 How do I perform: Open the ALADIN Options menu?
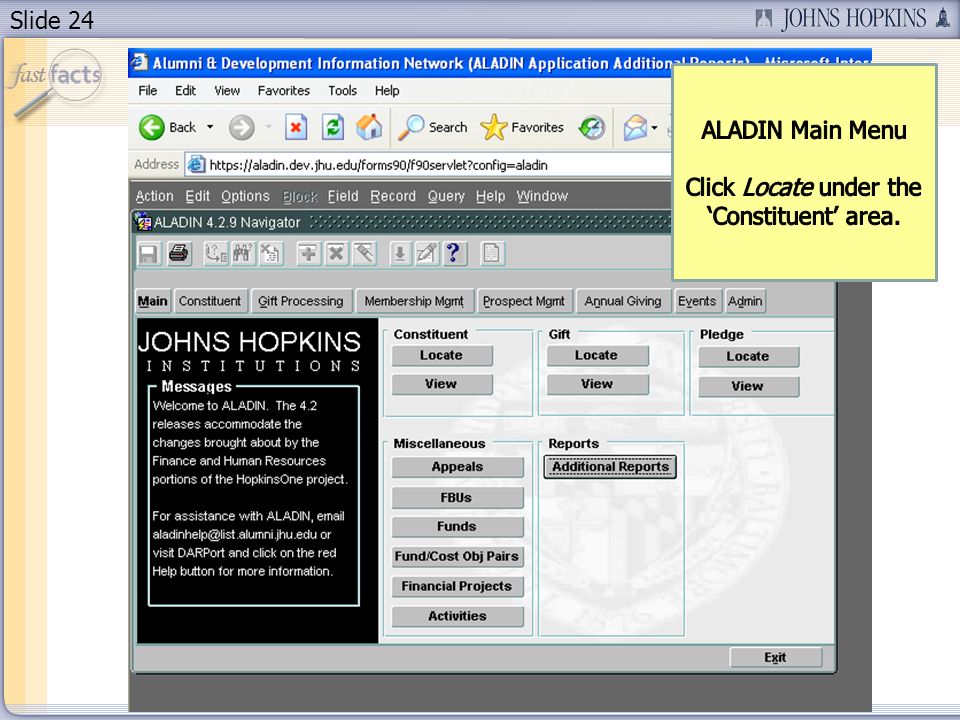tap(245, 196)
